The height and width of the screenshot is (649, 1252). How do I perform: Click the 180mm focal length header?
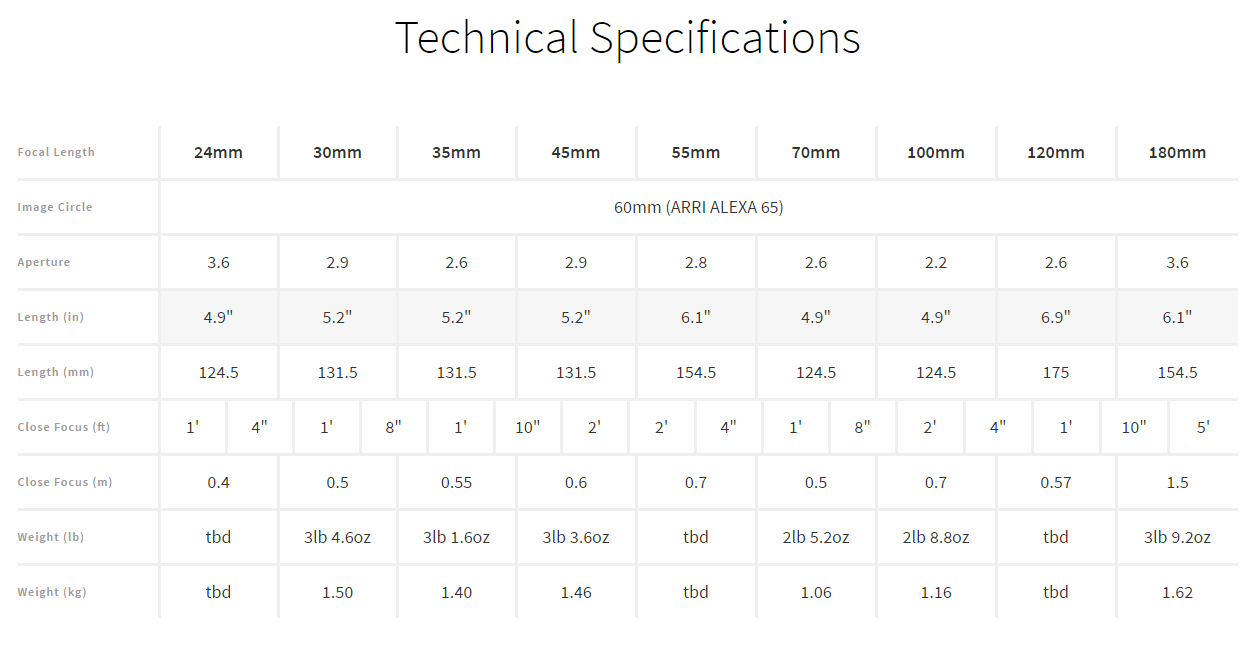[1177, 153]
